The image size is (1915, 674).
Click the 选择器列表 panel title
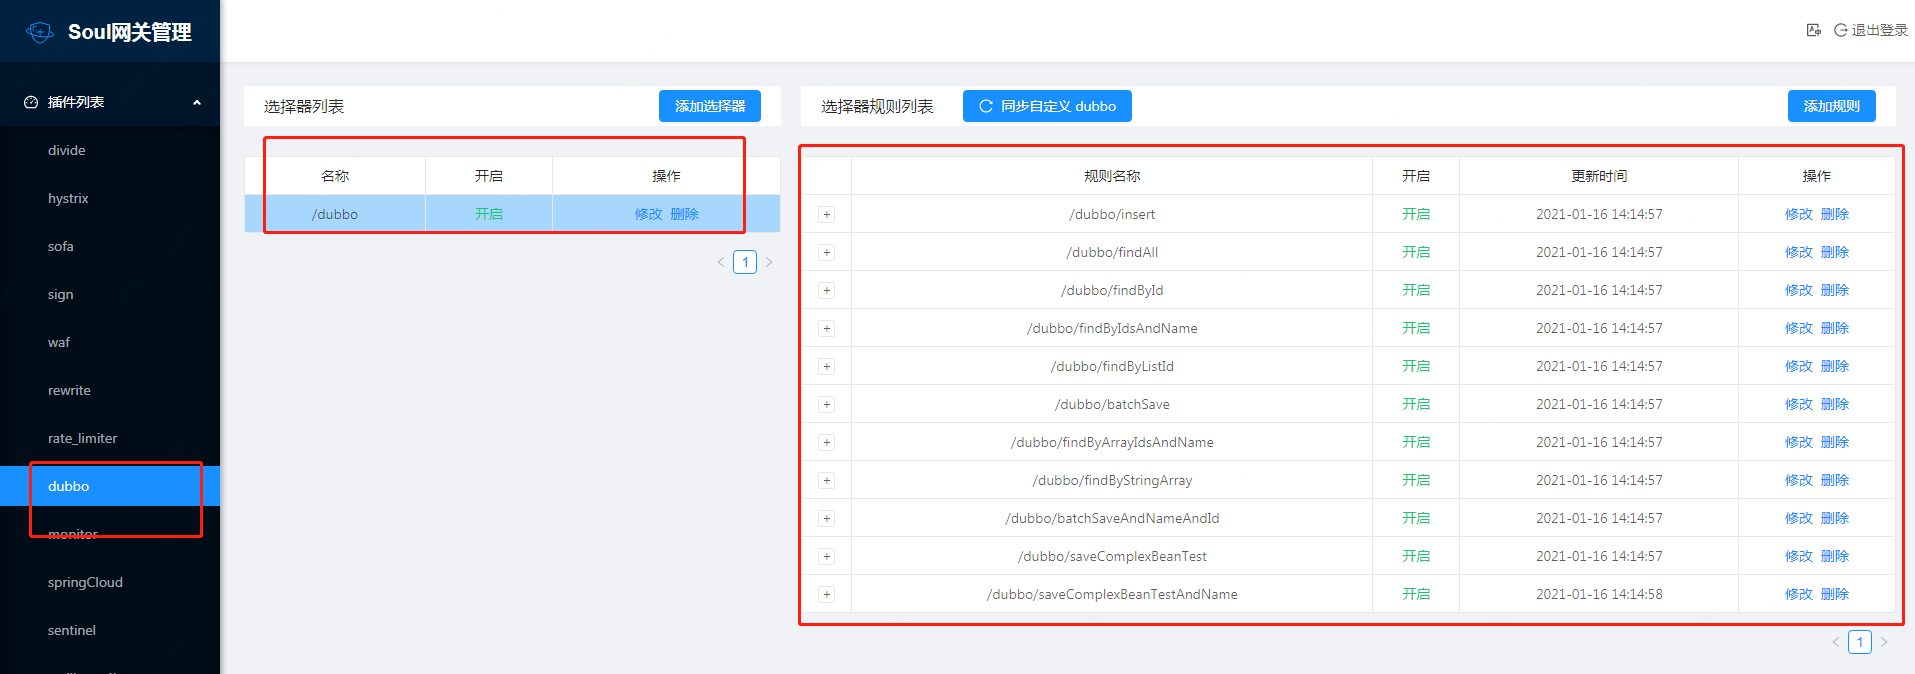tap(304, 106)
